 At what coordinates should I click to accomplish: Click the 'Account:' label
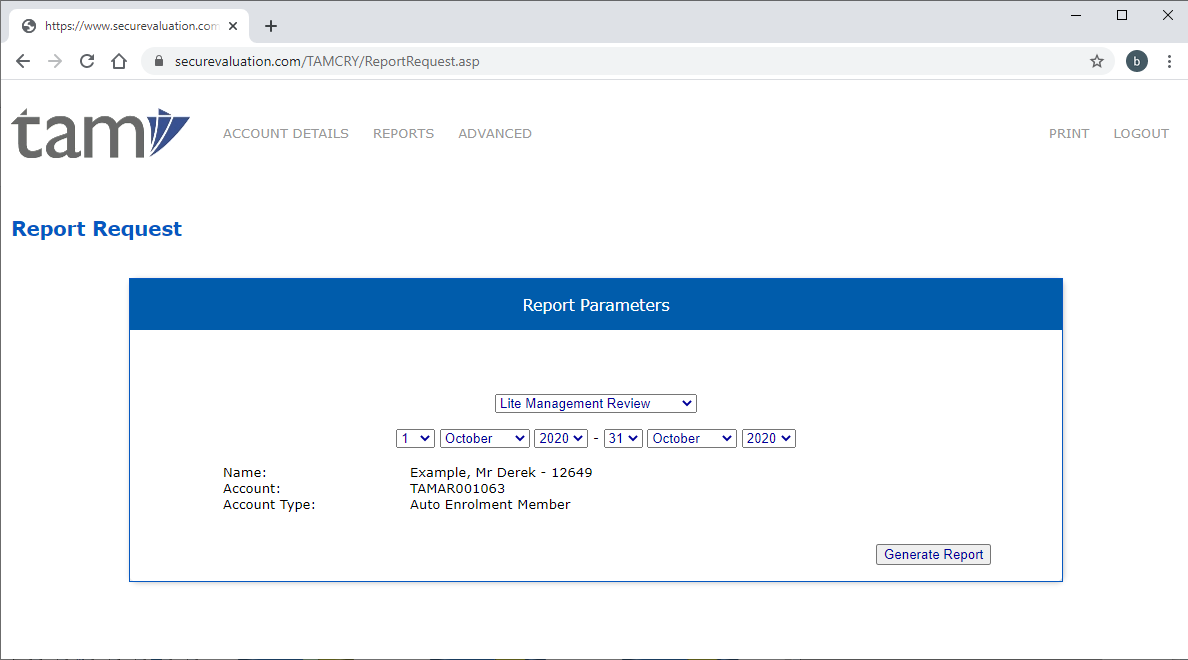(x=252, y=489)
